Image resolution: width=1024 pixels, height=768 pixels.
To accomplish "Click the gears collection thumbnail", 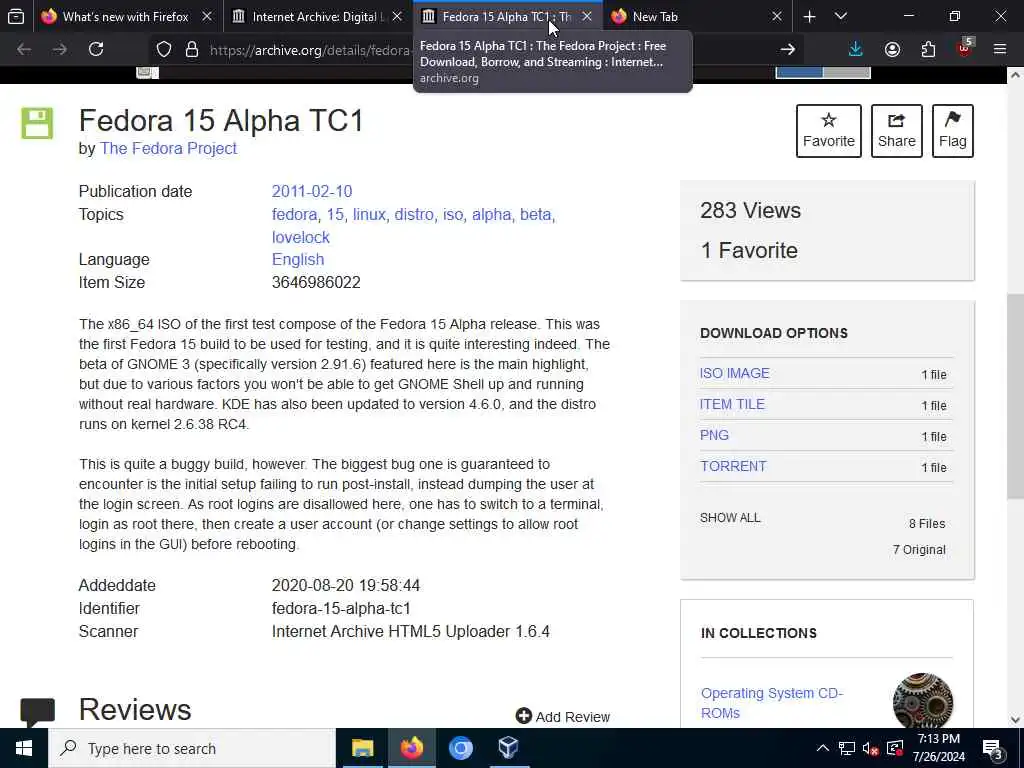I will pos(923,701).
